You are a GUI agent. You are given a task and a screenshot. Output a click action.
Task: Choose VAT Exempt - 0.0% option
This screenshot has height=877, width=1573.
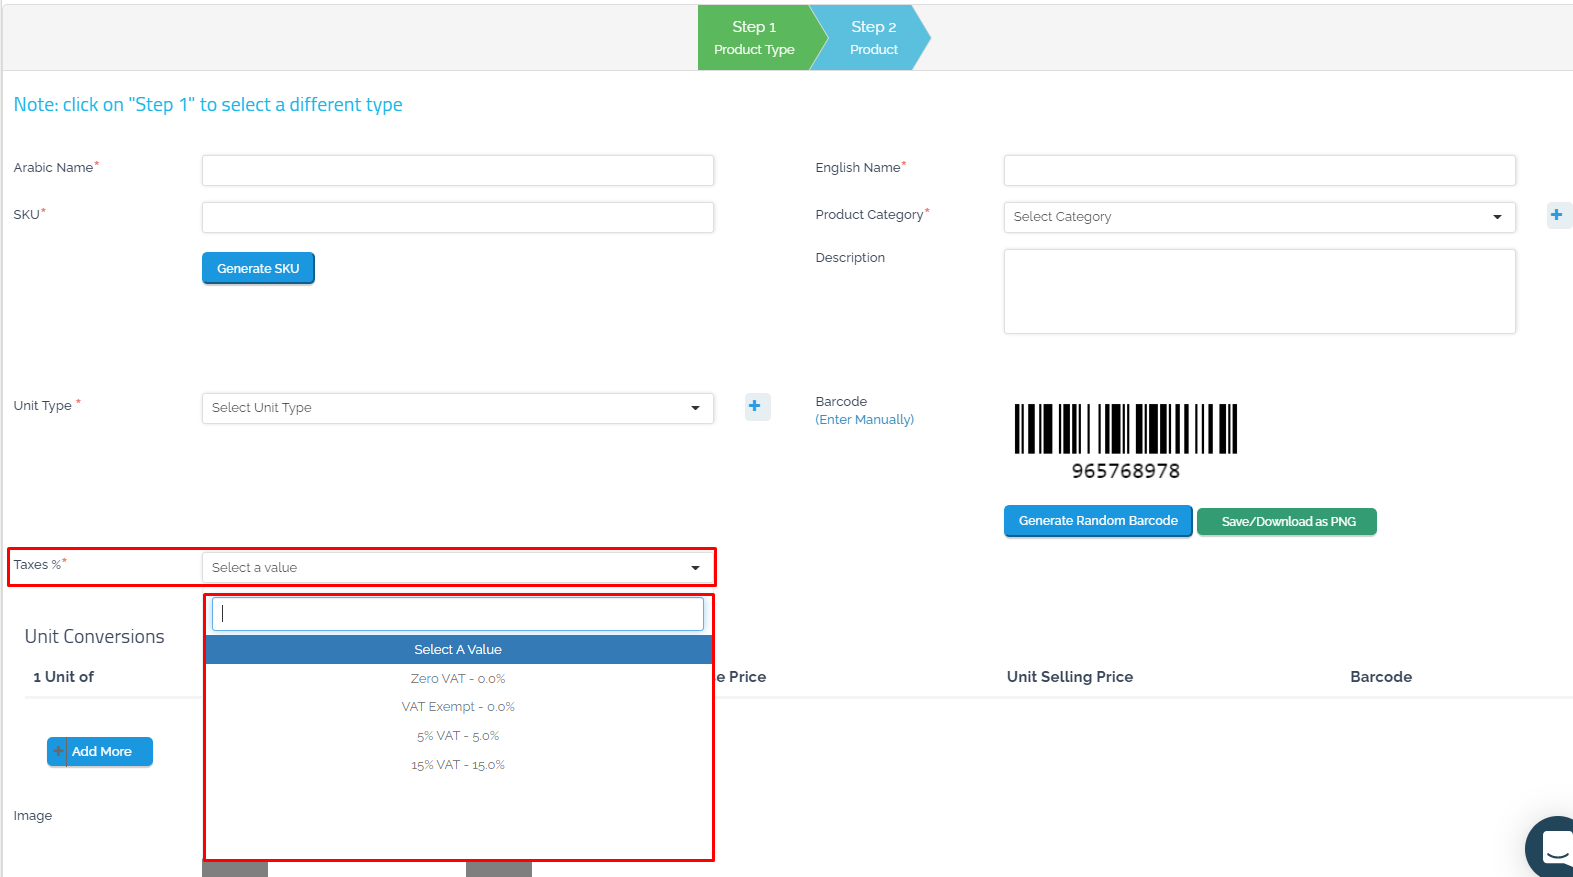click(458, 707)
